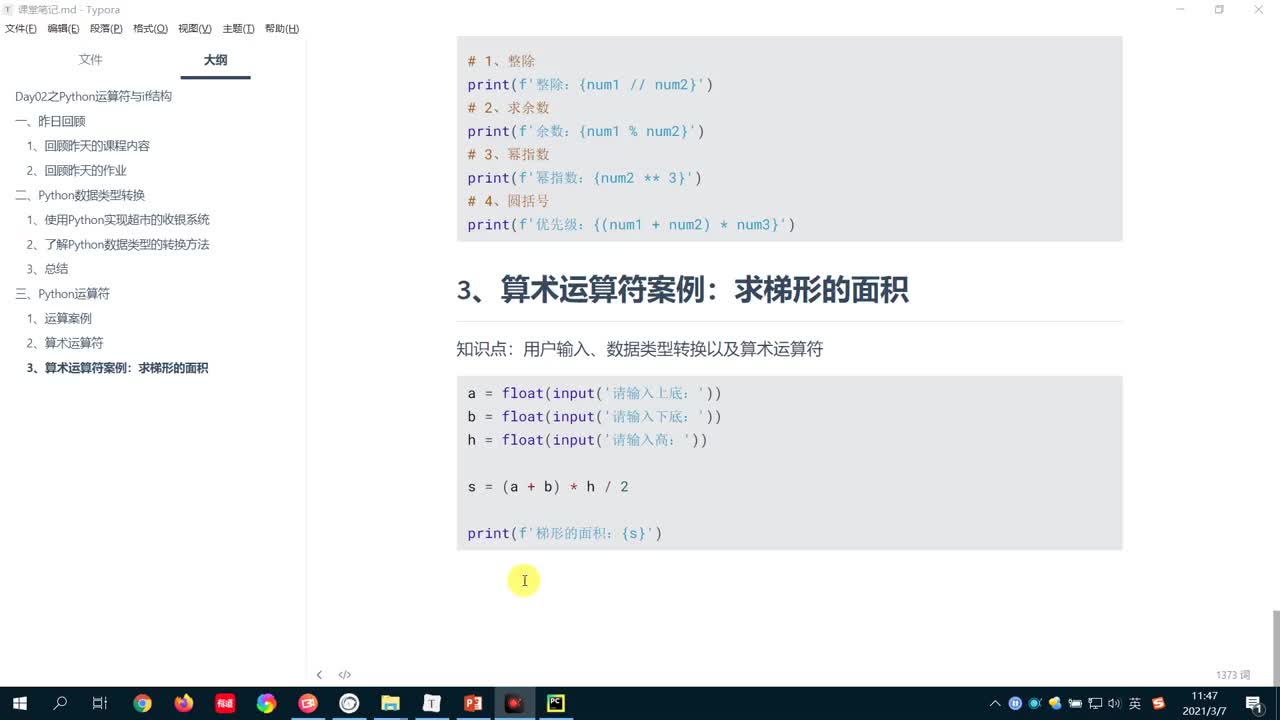Image resolution: width=1280 pixels, height=720 pixels.
Task: Switch to PyCharm in the taskbar
Action: click(556, 703)
